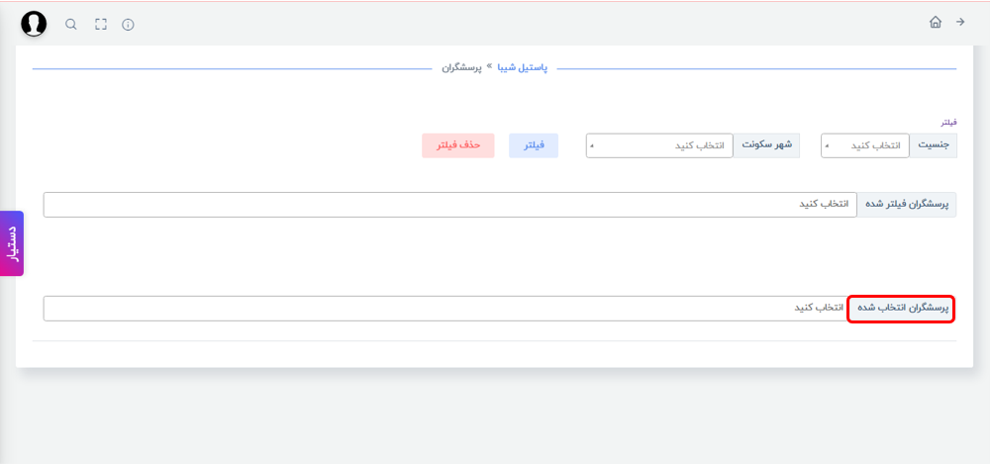Click the شهر سکونت label box
The height and width of the screenshot is (464, 990).
pos(766,145)
